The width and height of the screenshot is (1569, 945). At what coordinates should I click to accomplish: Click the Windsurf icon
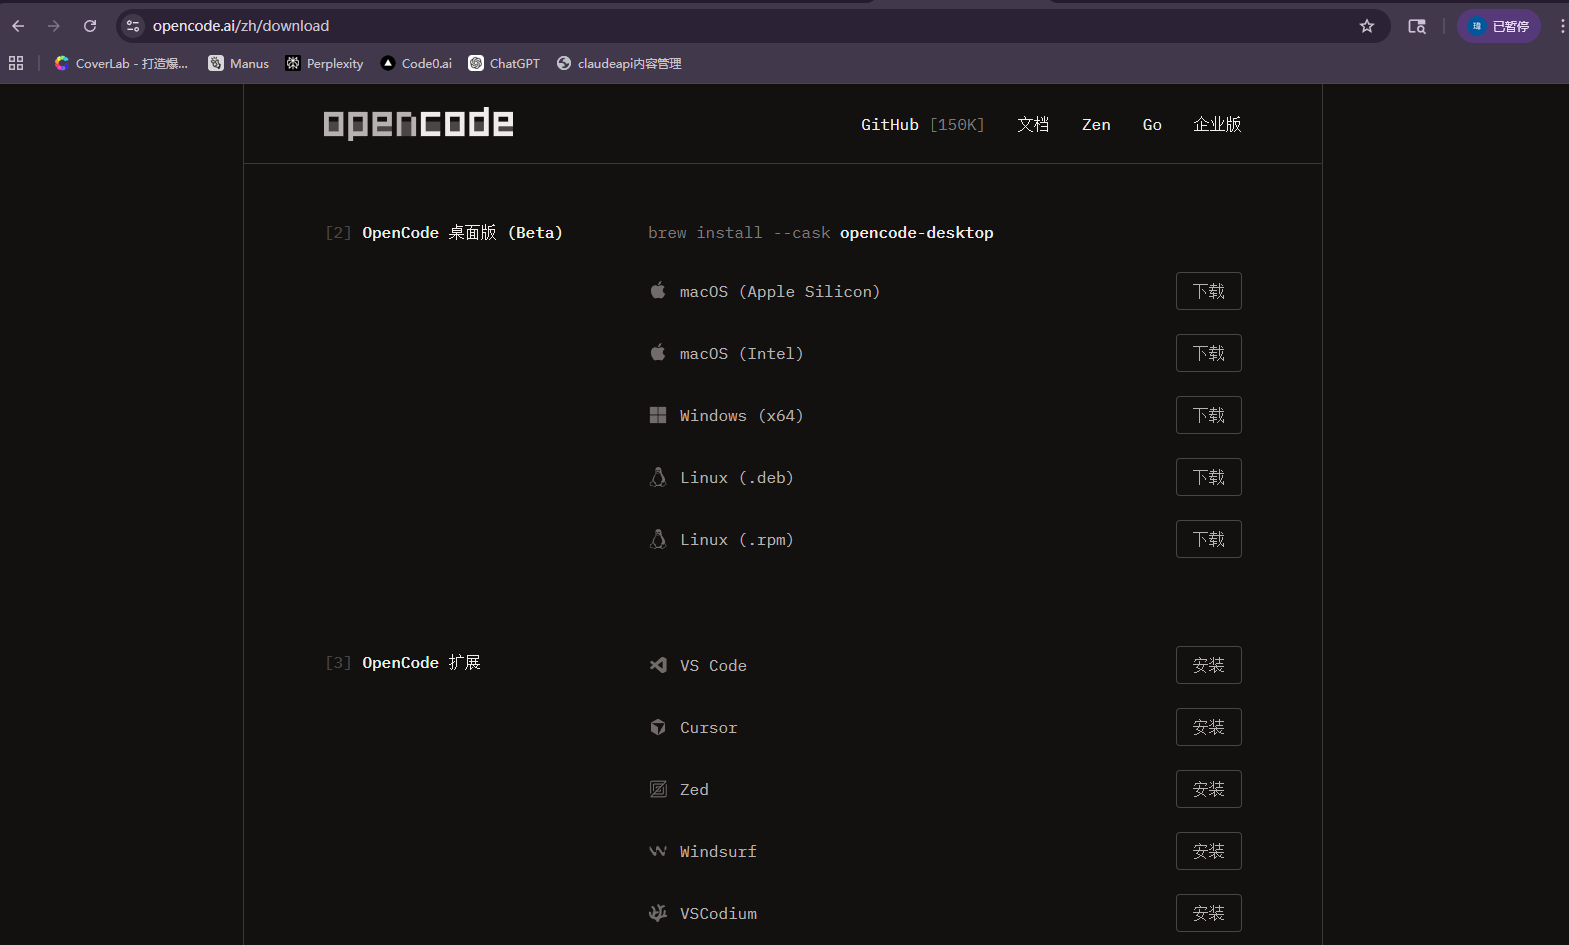click(x=658, y=851)
